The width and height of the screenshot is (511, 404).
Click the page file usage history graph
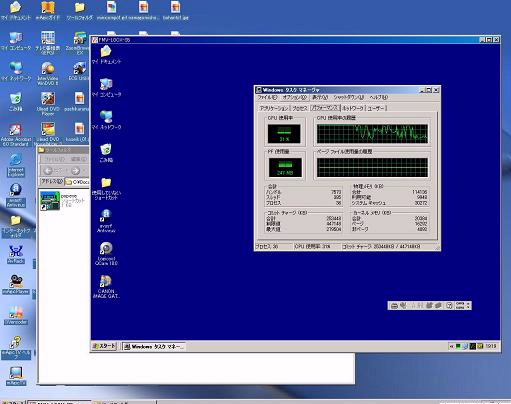(372, 167)
